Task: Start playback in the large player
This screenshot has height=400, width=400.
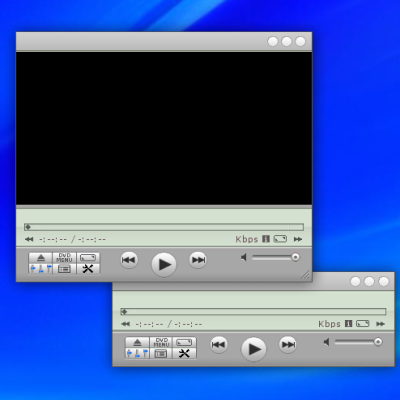Action: [164, 265]
